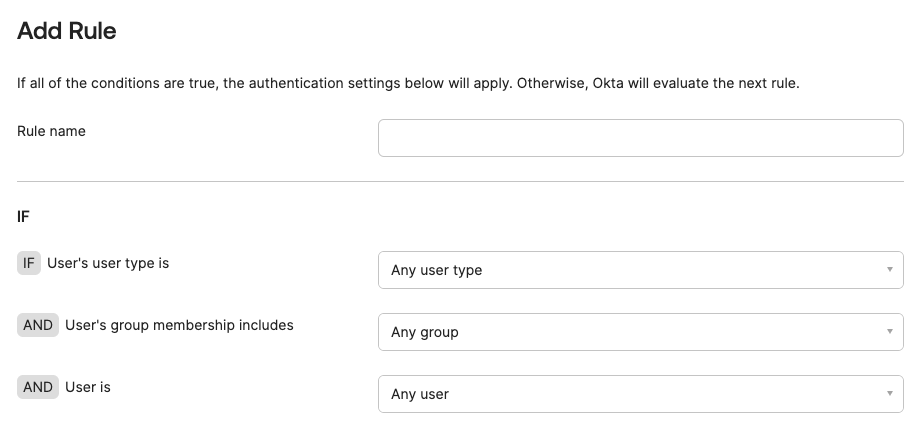Viewport: 919px width, 424px height.
Task: Select the 'Any user type' value text
Action: click(436, 270)
